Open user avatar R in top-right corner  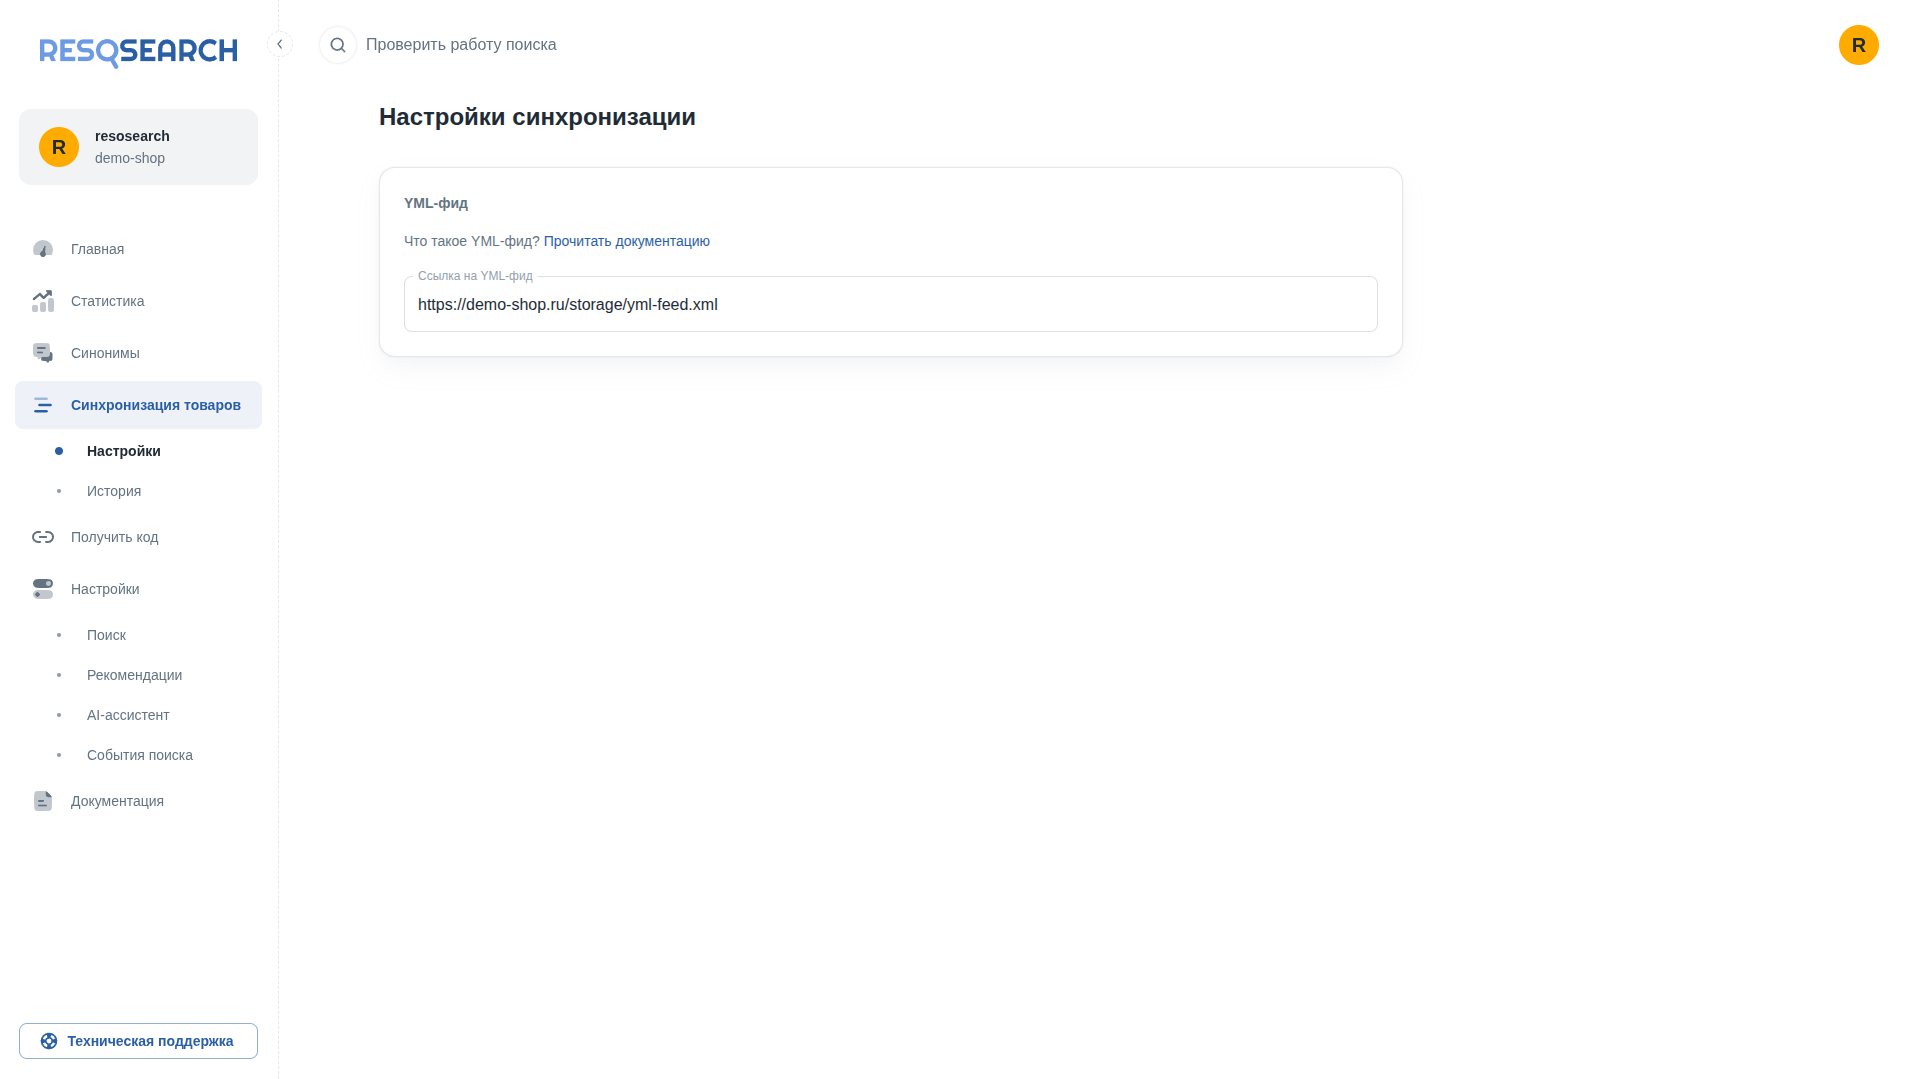(x=1858, y=45)
